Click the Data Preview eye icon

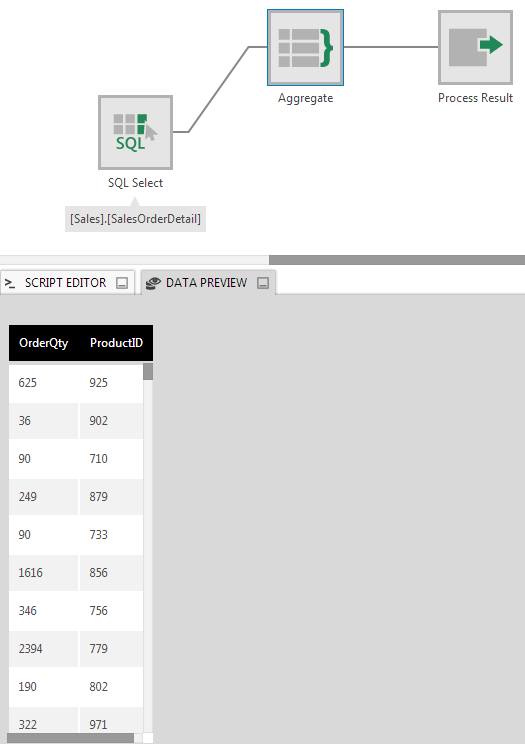(153, 283)
